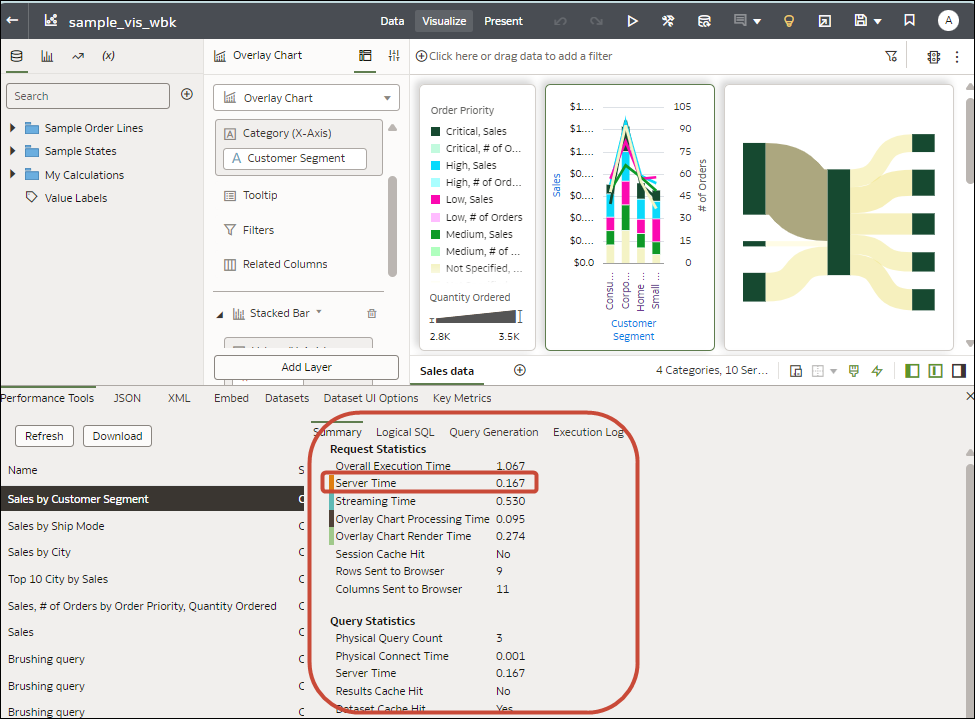Click the Add Layer button
975x719 pixels.
point(306,367)
